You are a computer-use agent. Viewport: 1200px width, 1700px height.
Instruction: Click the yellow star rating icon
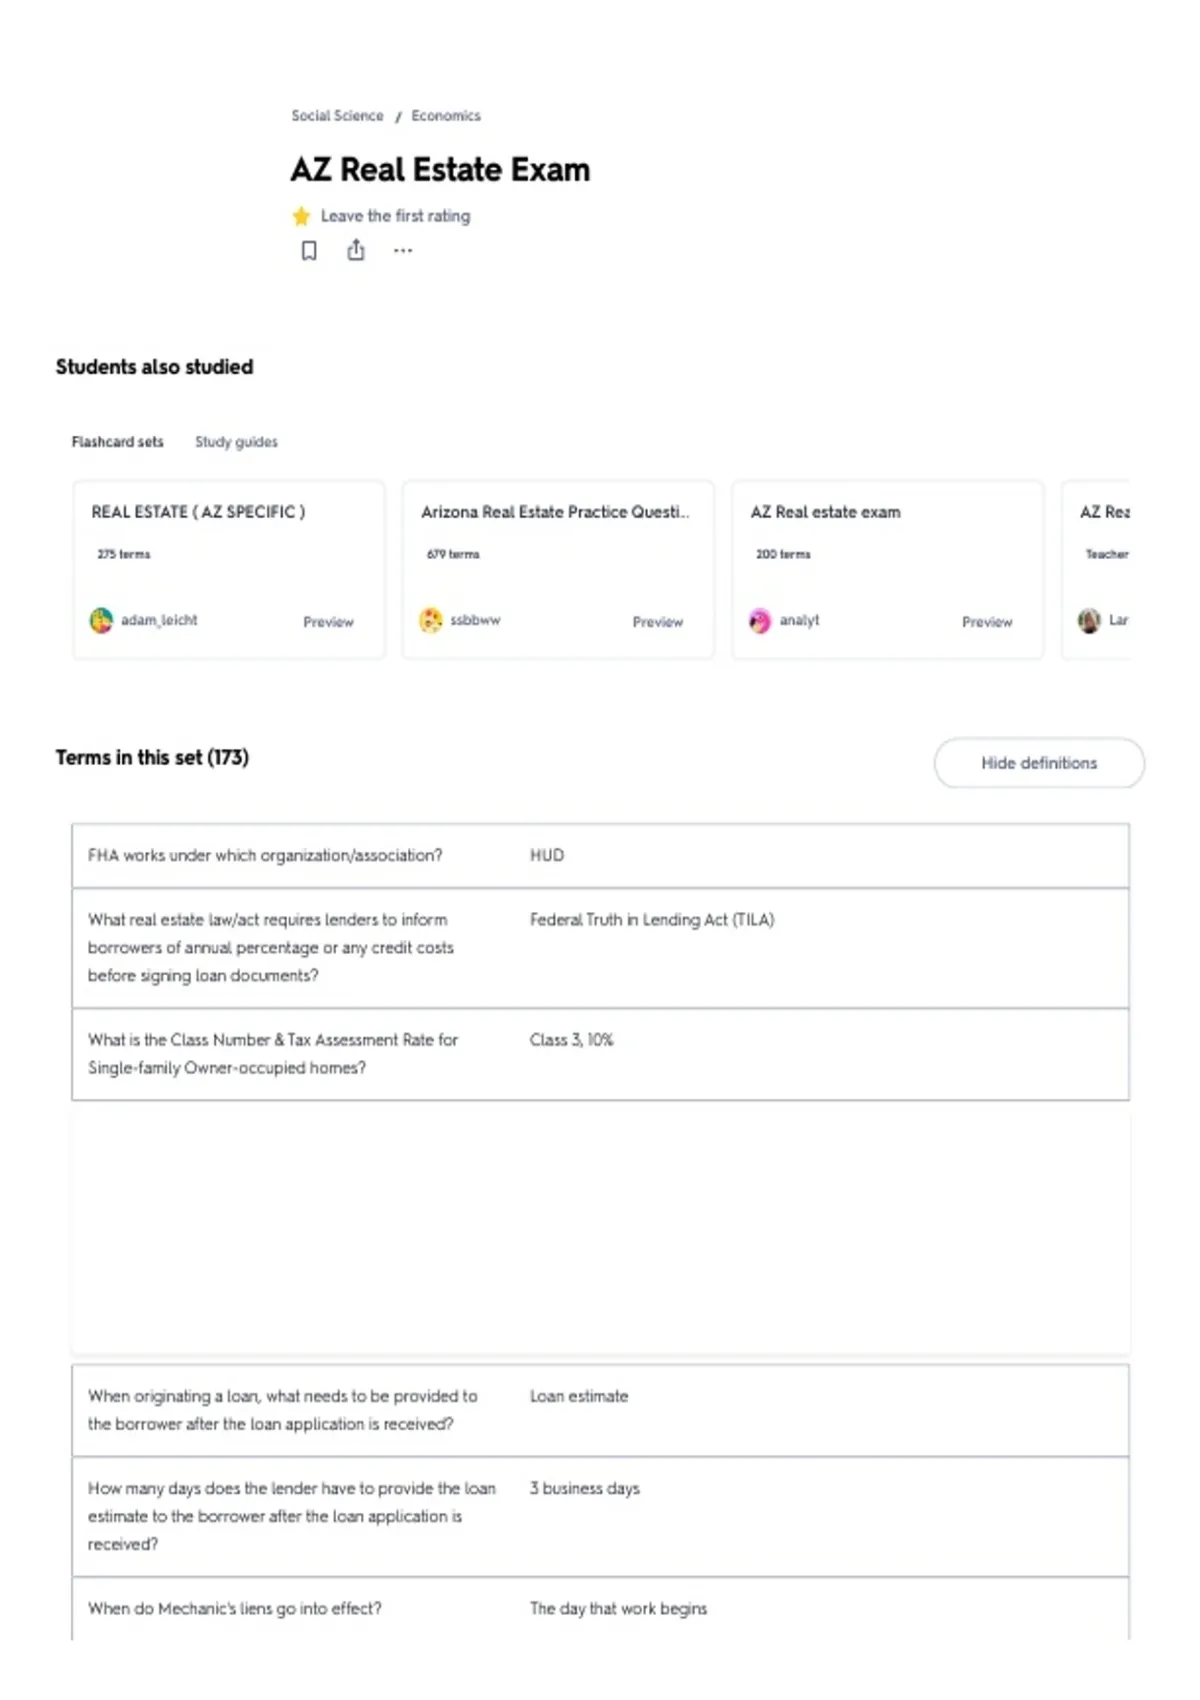(301, 216)
